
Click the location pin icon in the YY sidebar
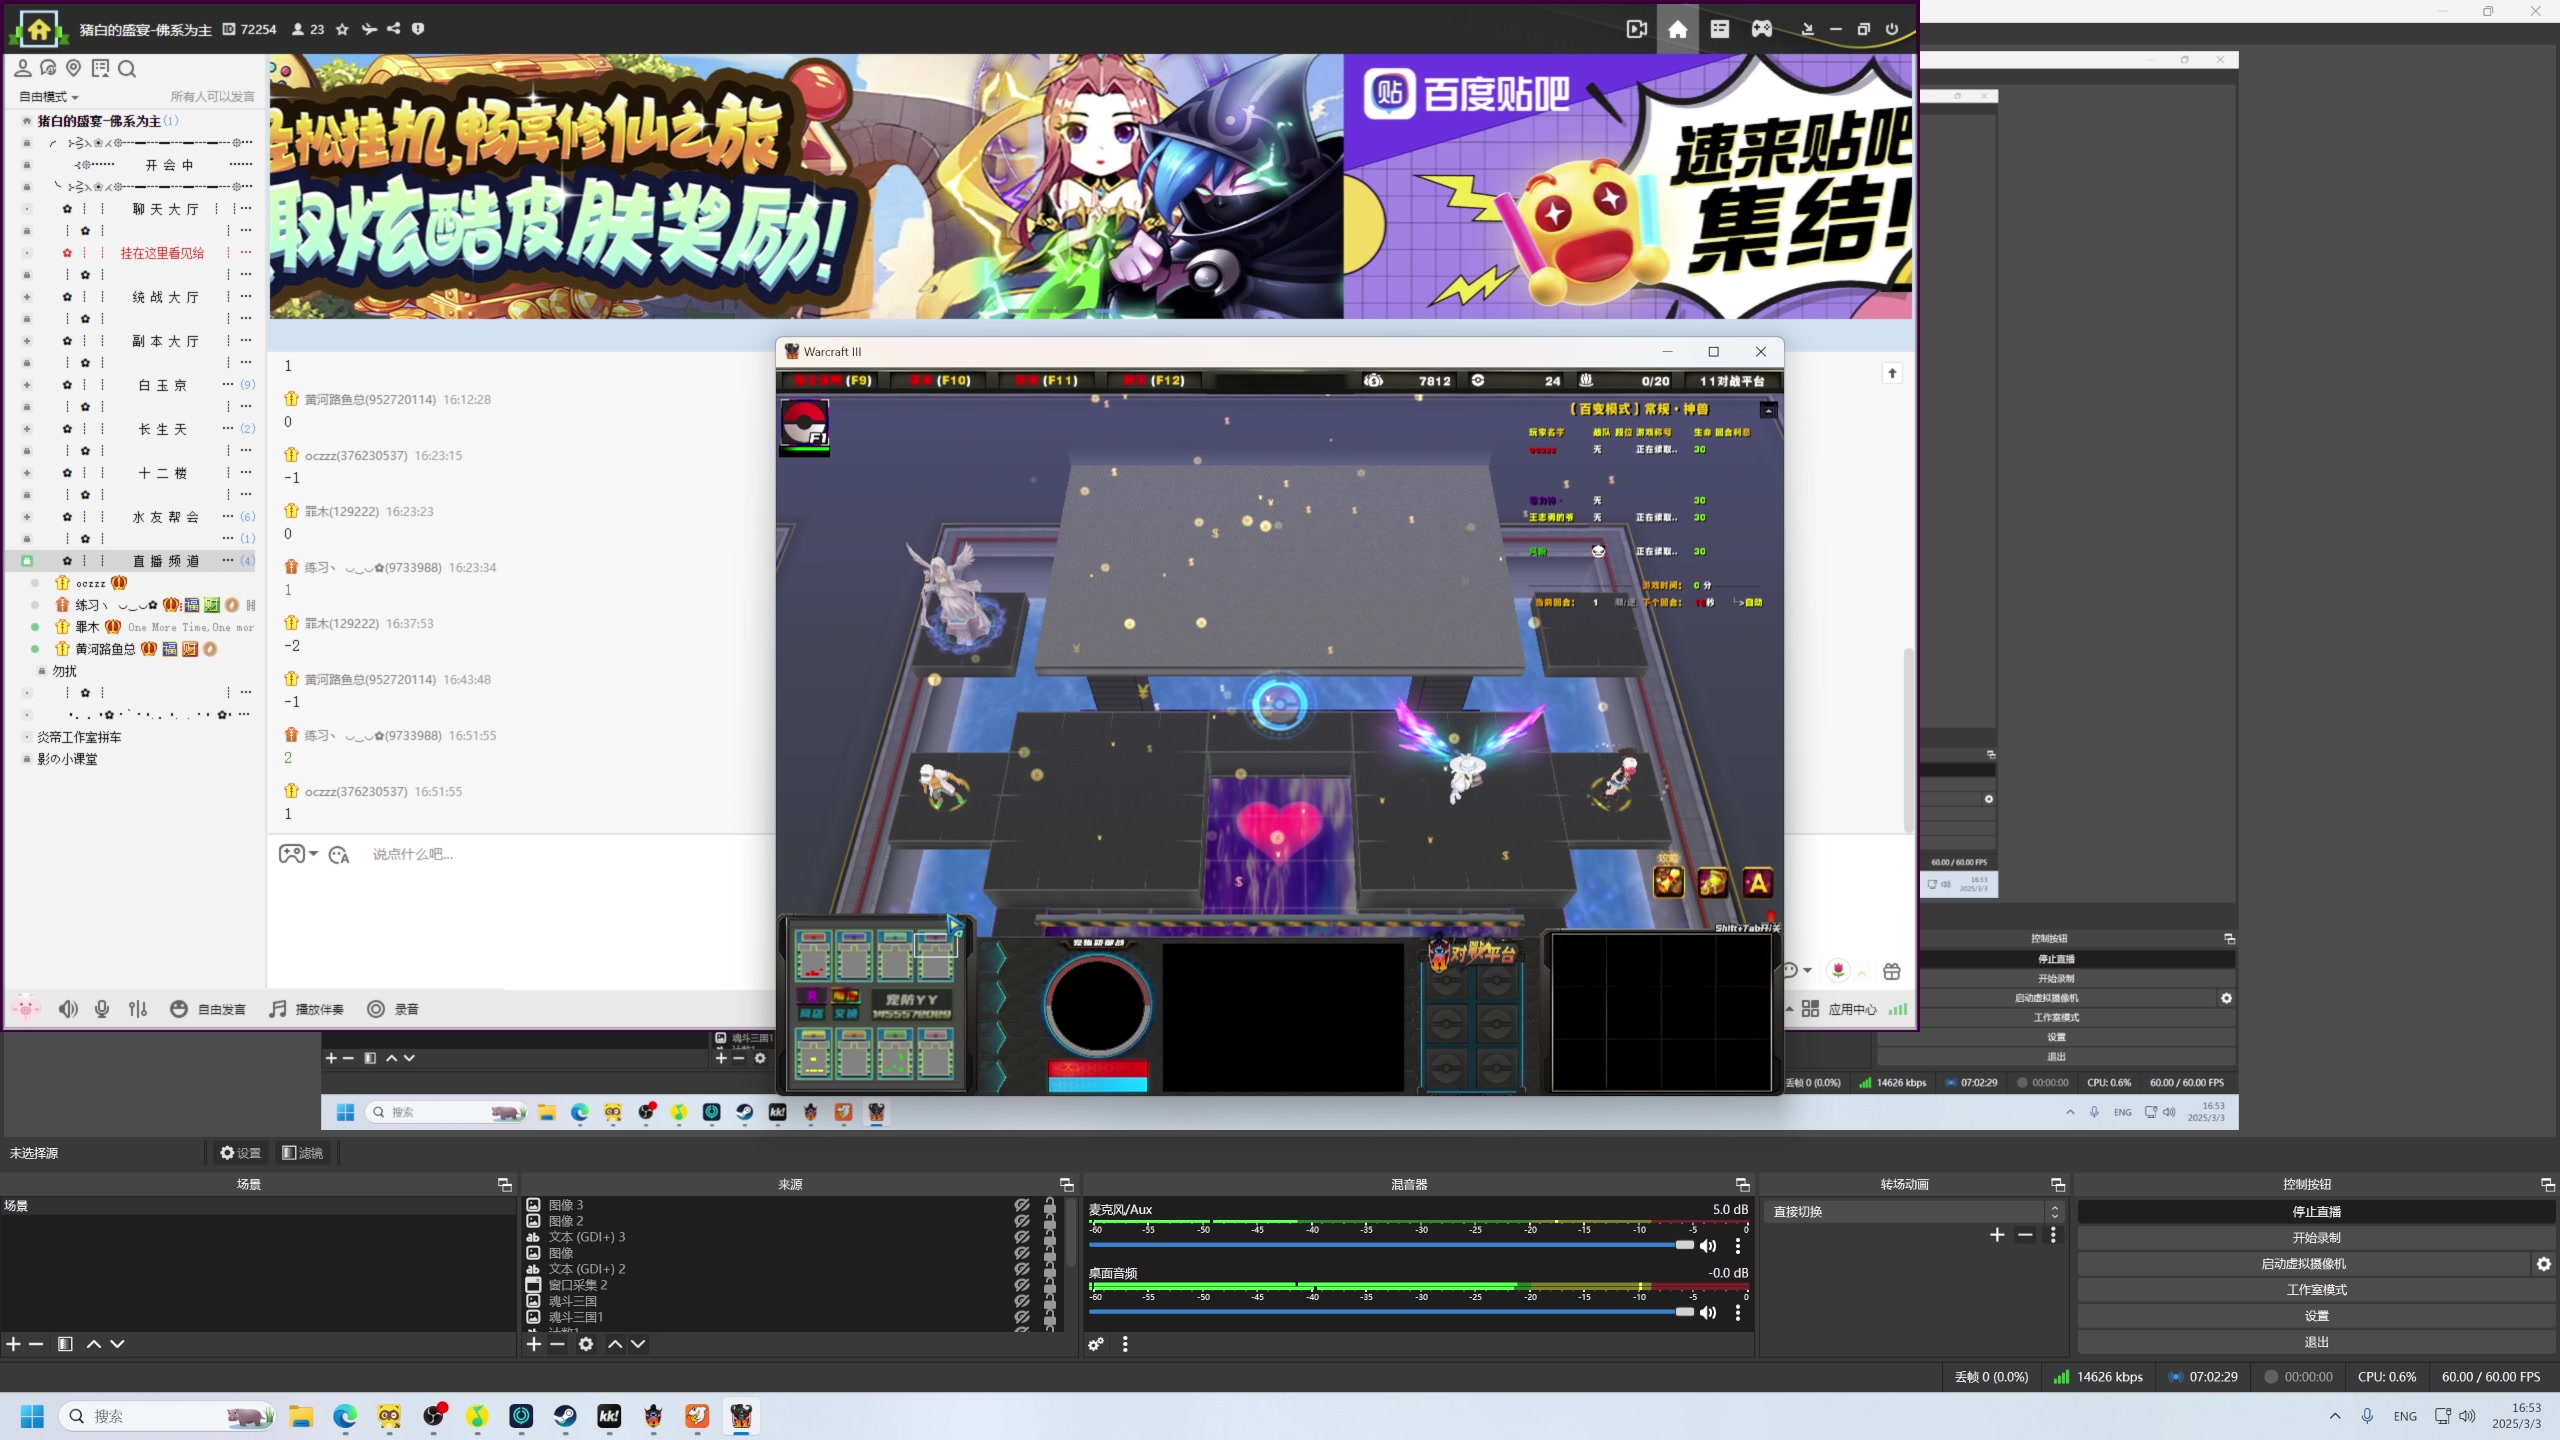(x=73, y=68)
